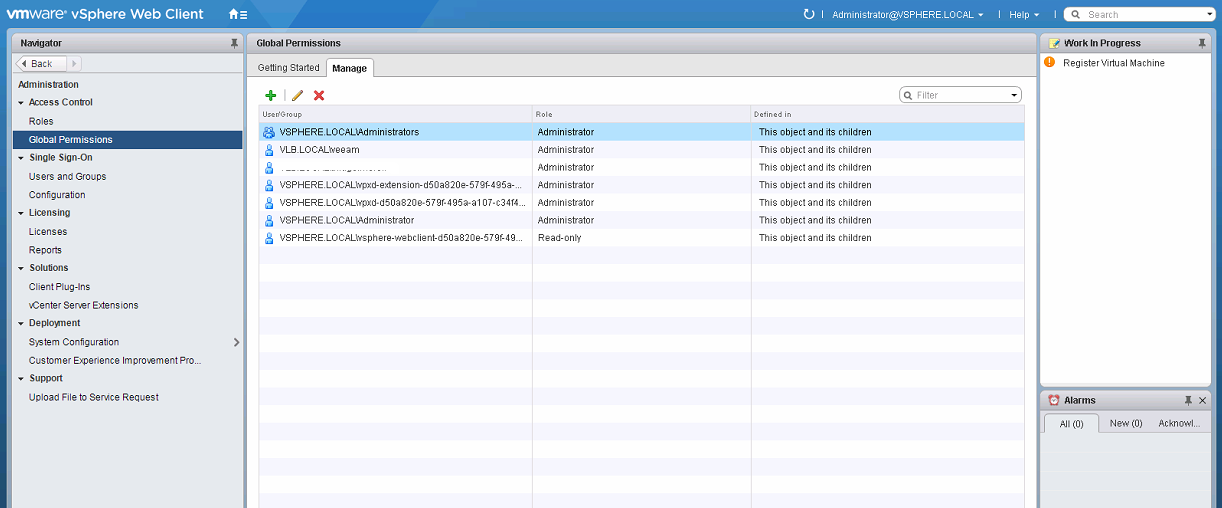Click the user icon next to VSPHERE.LOCAL\Administrator
The width and height of the screenshot is (1222, 508).
(269, 220)
